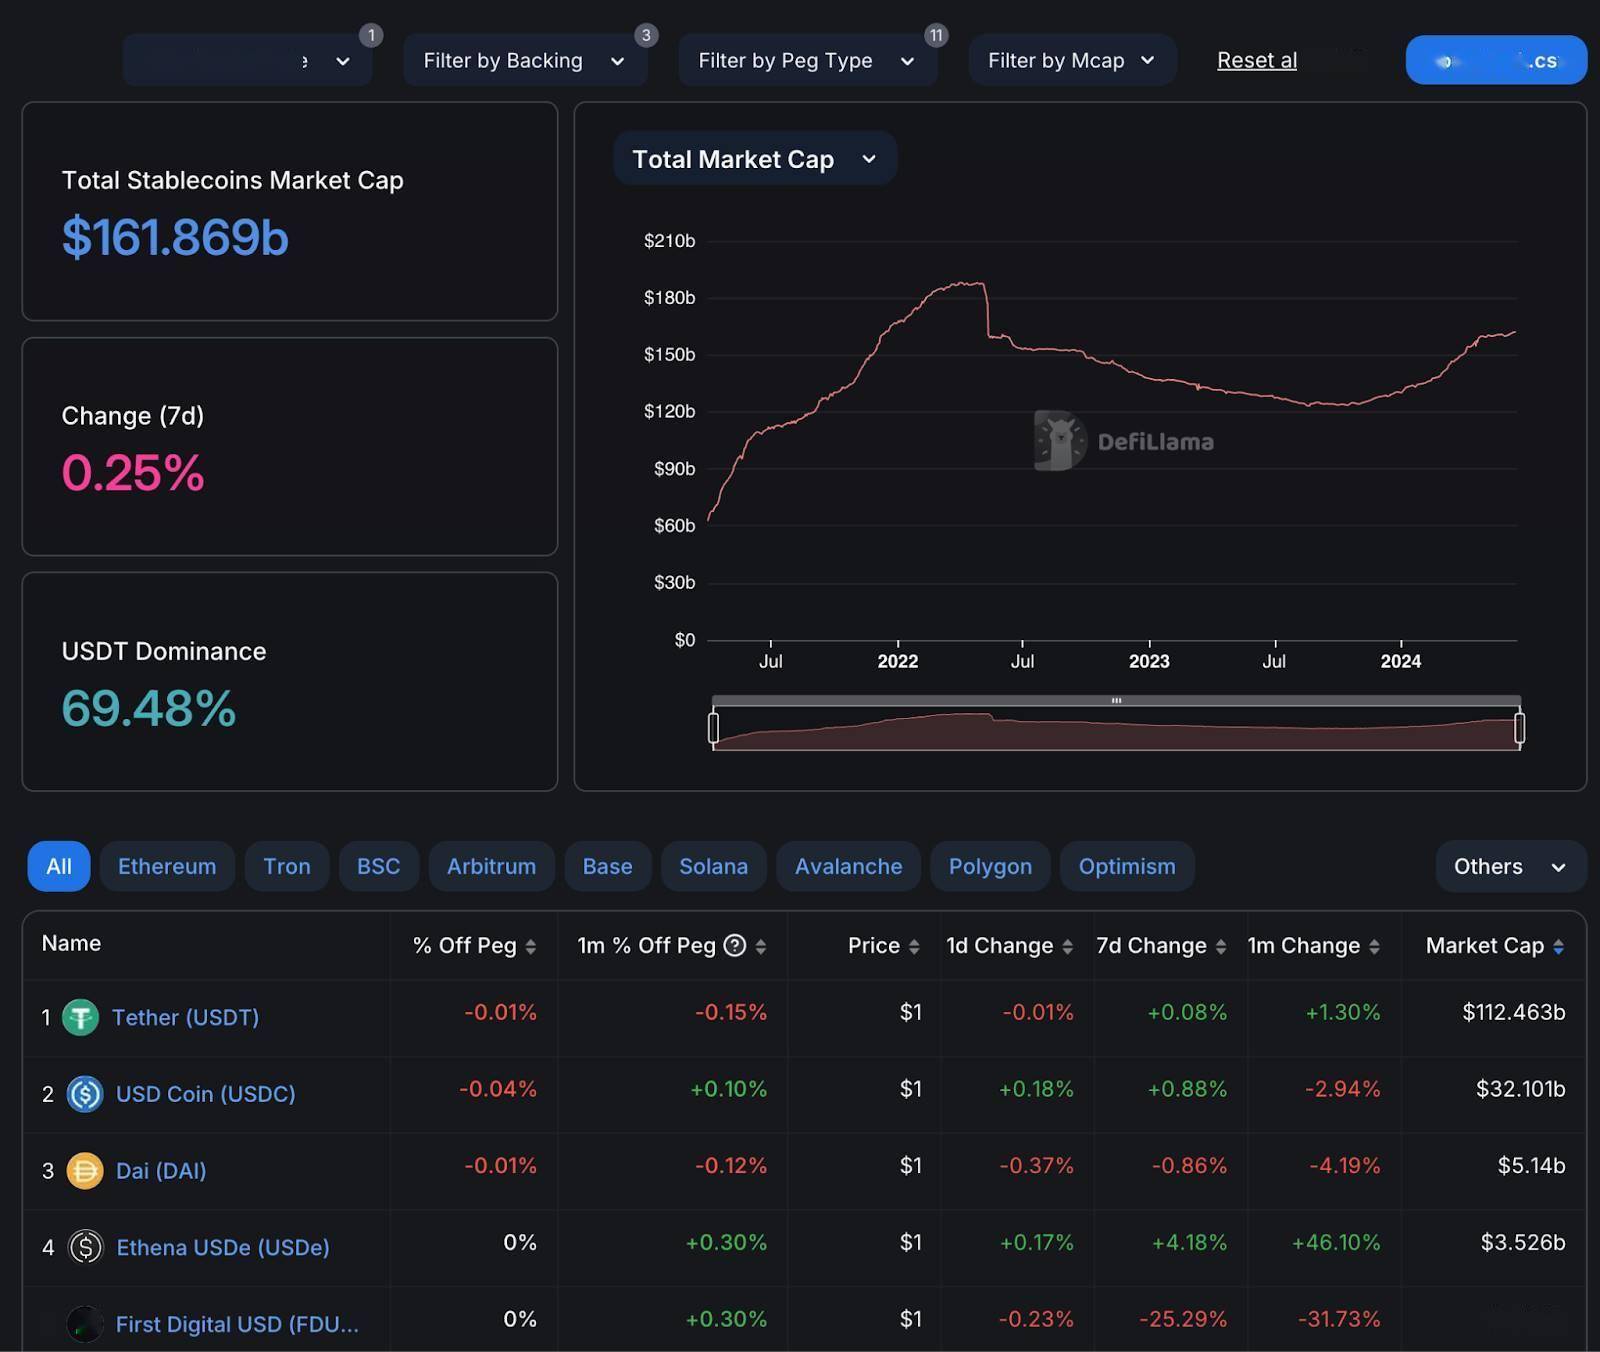This screenshot has width=1600, height=1352.
Task: Click the 69.48% USDT Dominance value
Action: point(149,708)
